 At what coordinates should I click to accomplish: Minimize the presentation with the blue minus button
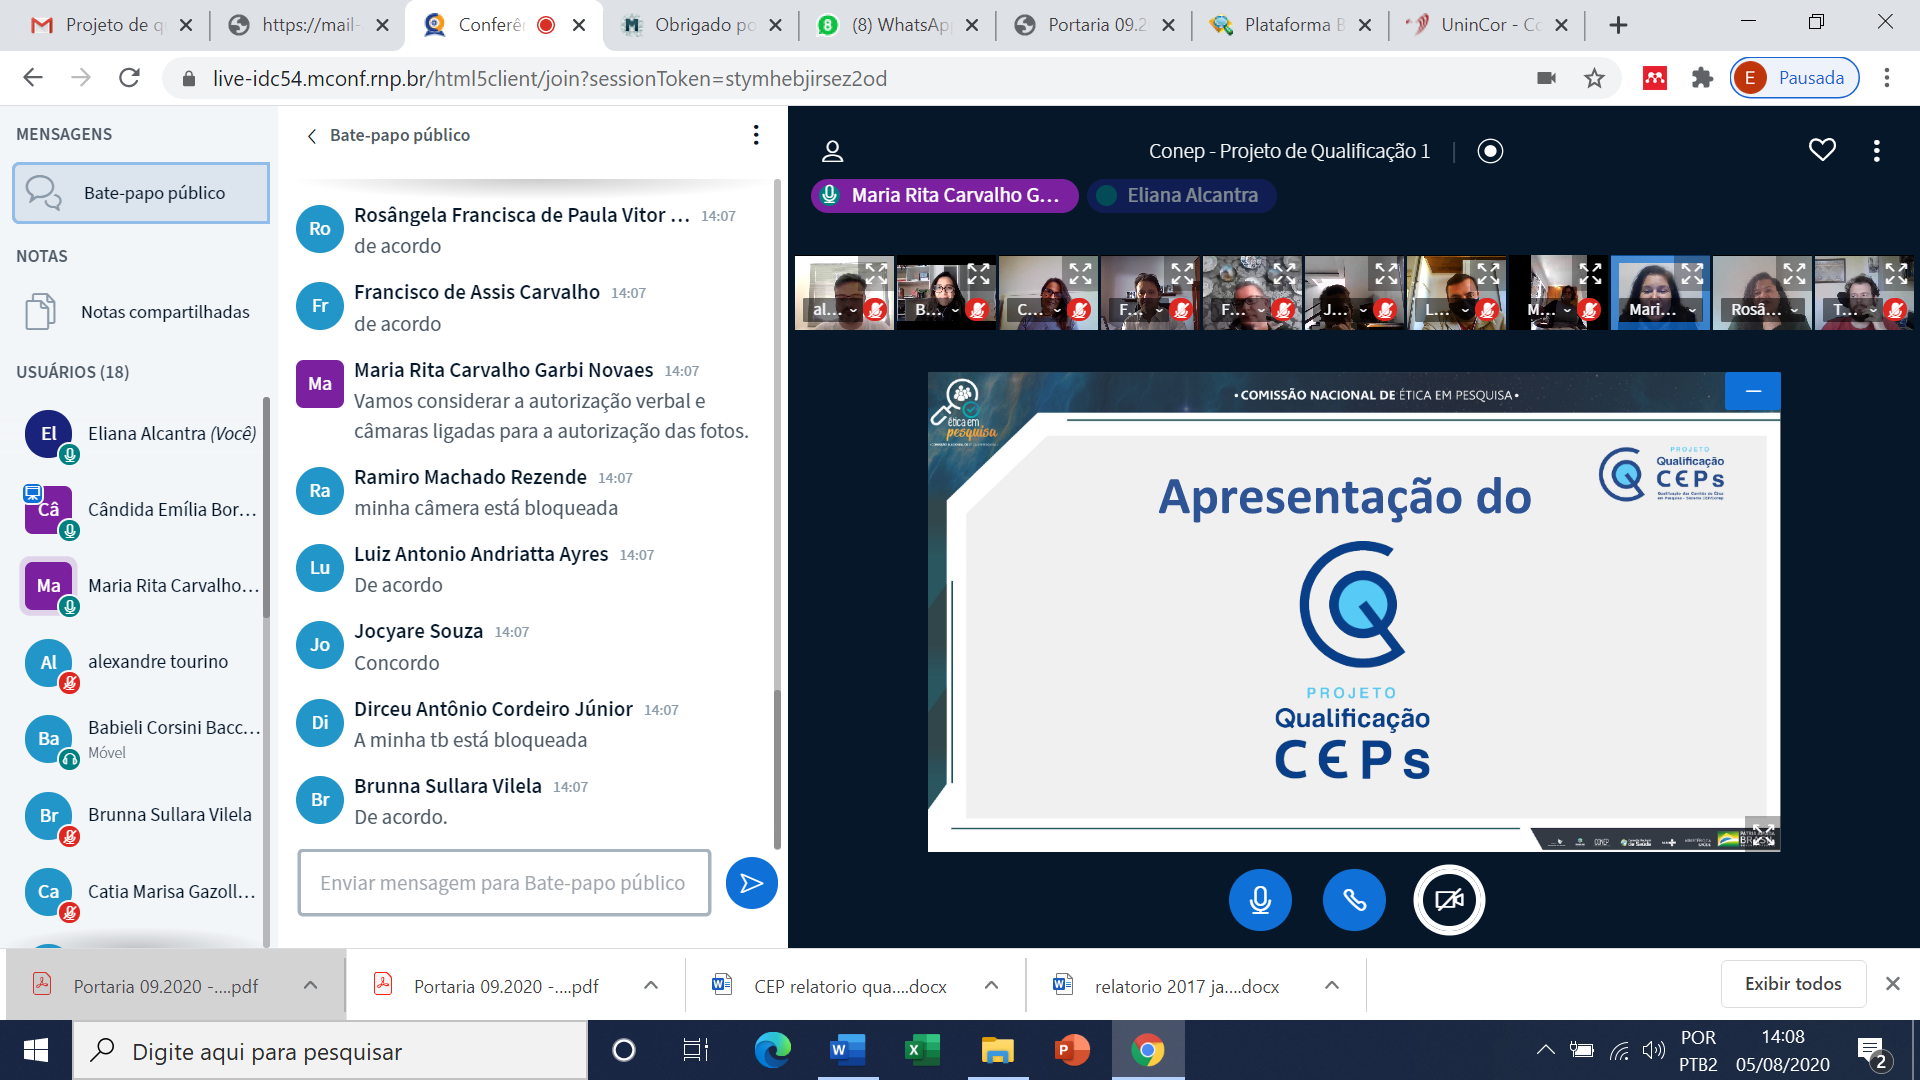point(1752,391)
